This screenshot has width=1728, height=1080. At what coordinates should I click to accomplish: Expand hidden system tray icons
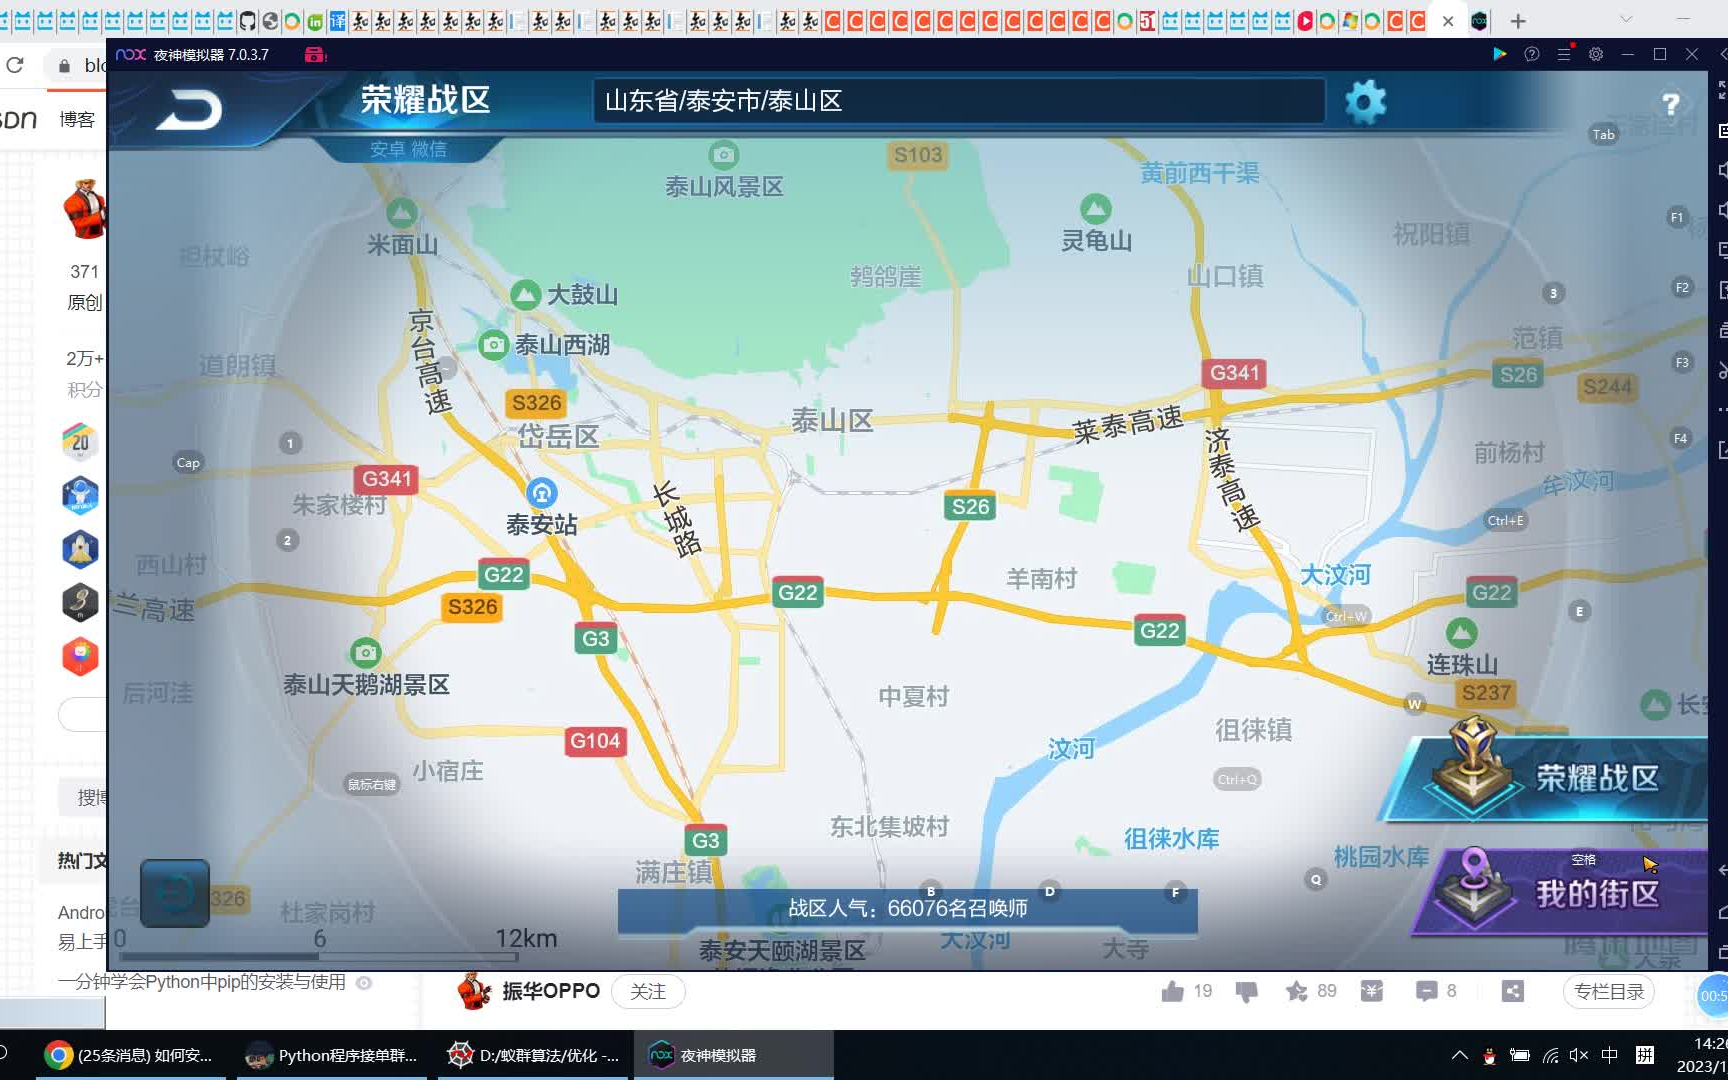[x=1459, y=1054]
